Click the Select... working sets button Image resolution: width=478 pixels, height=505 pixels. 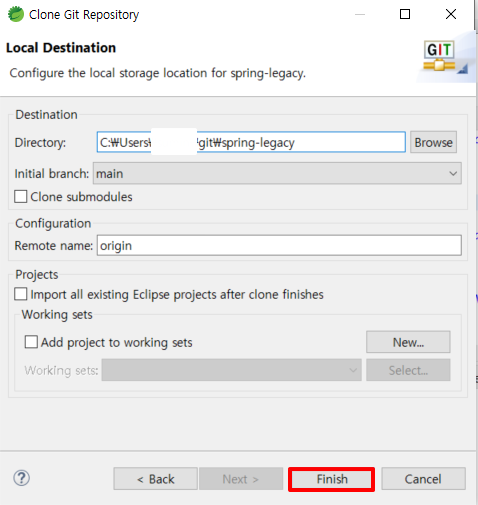click(408, 370)
